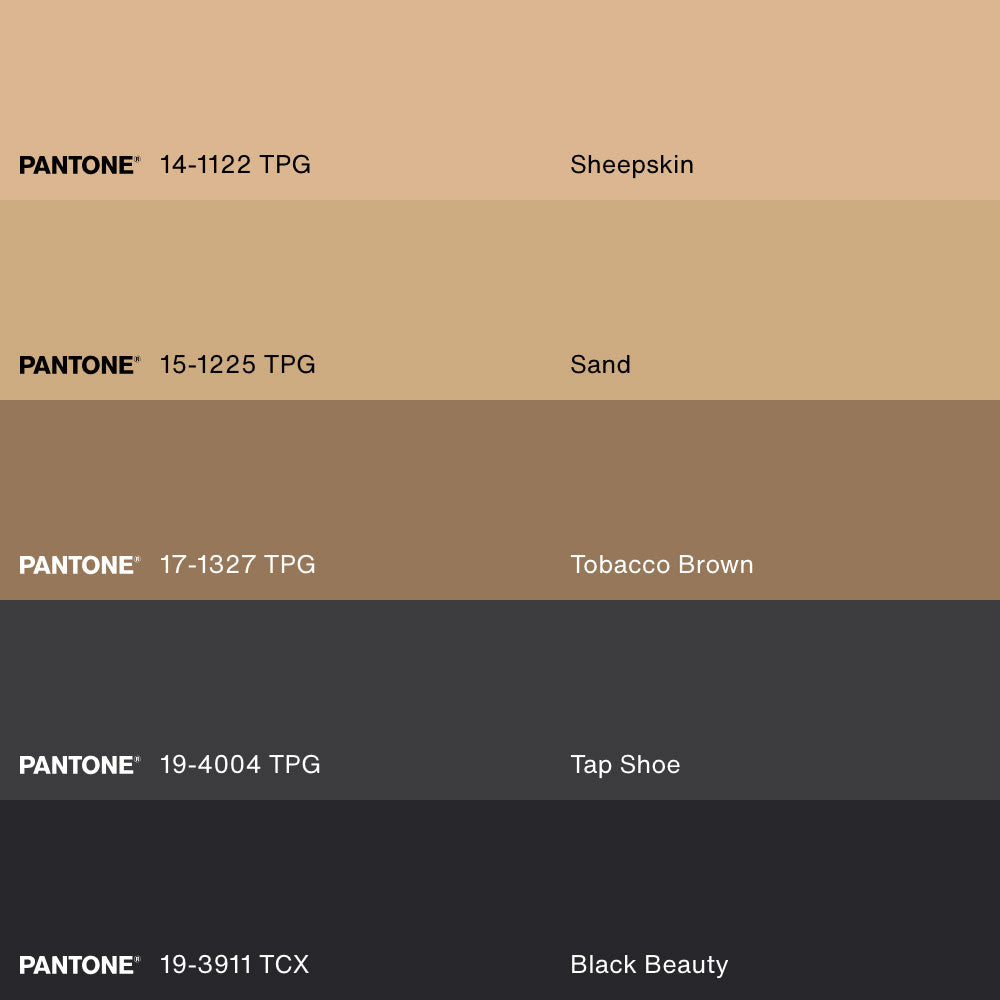The width and height of the screenshot is (1000, 1000).
Task: Click the Tobacco Brown color name
Action: point(661,564)
